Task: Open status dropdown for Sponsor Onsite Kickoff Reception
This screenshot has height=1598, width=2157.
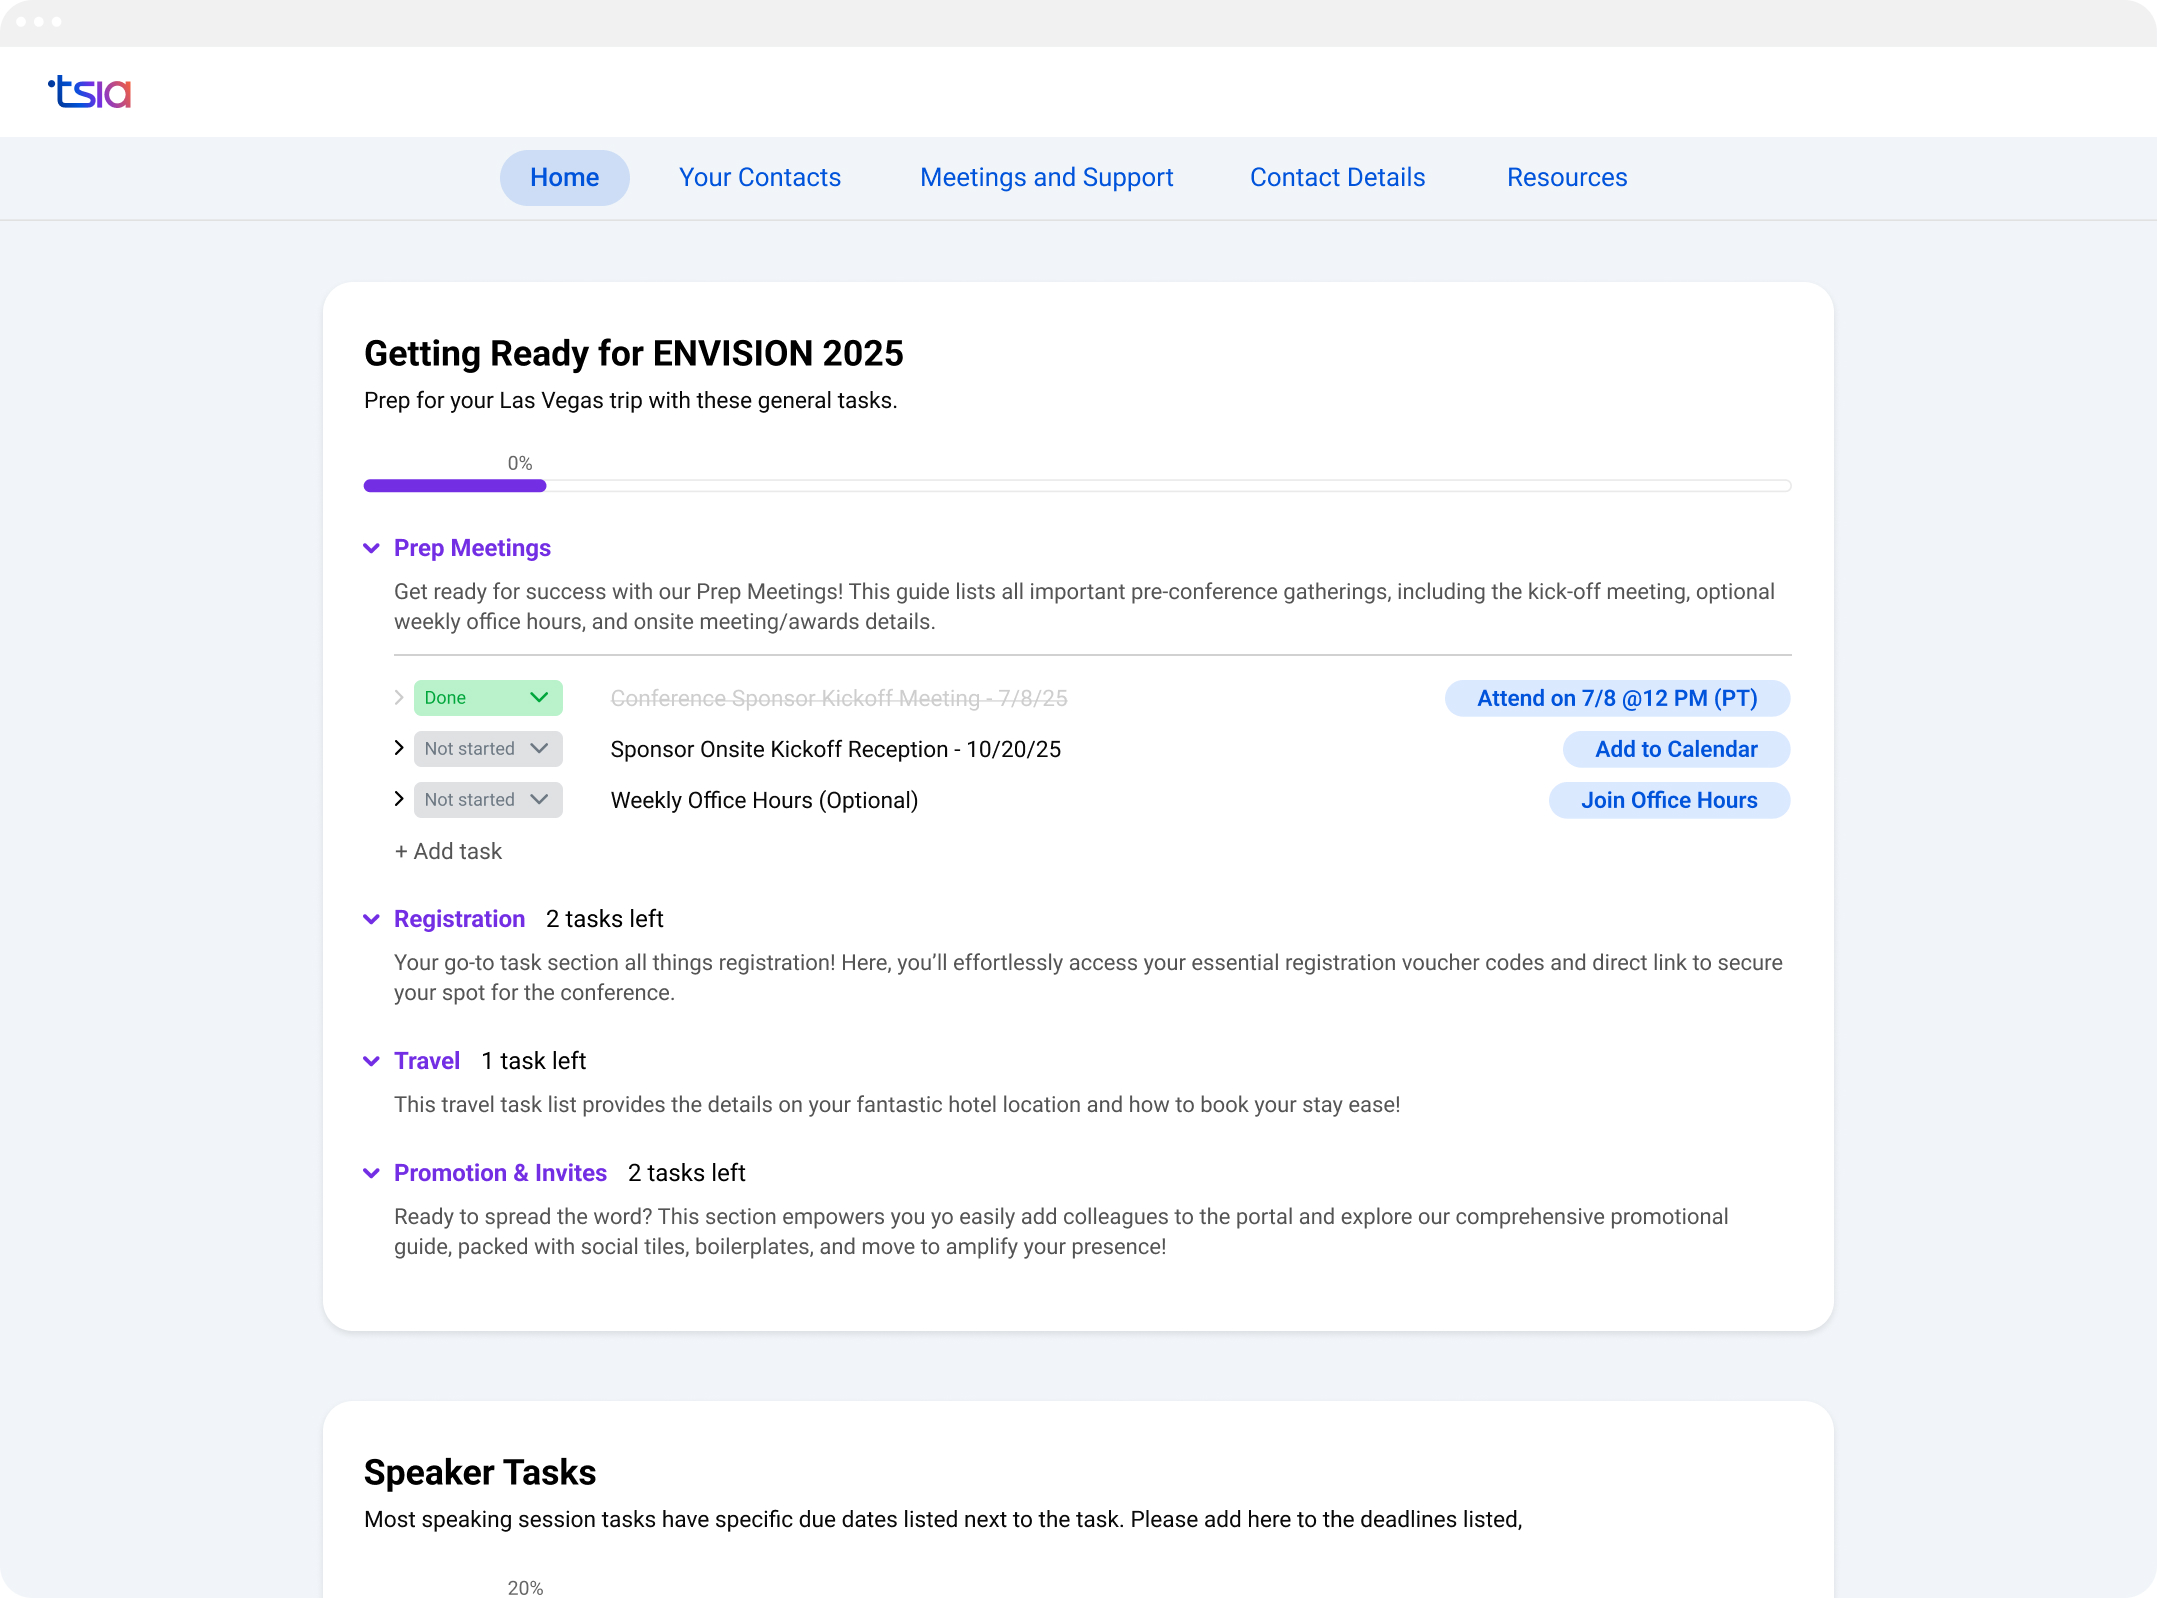Action: point(488,749)
